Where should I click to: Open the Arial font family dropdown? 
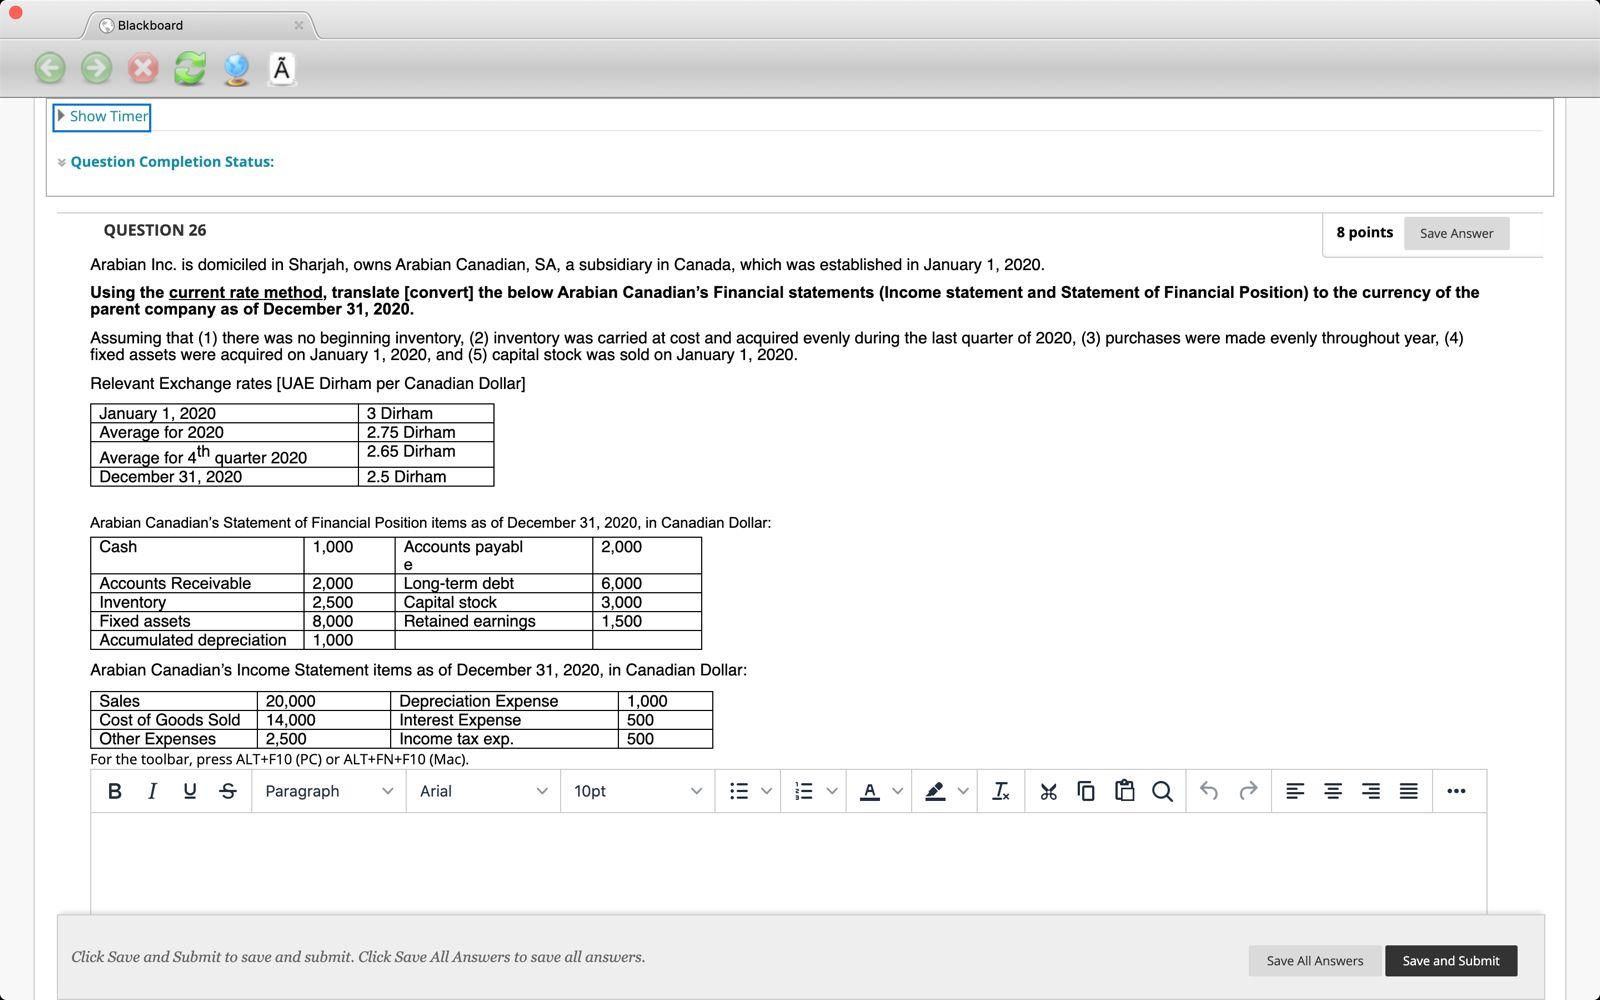point(482,791)
